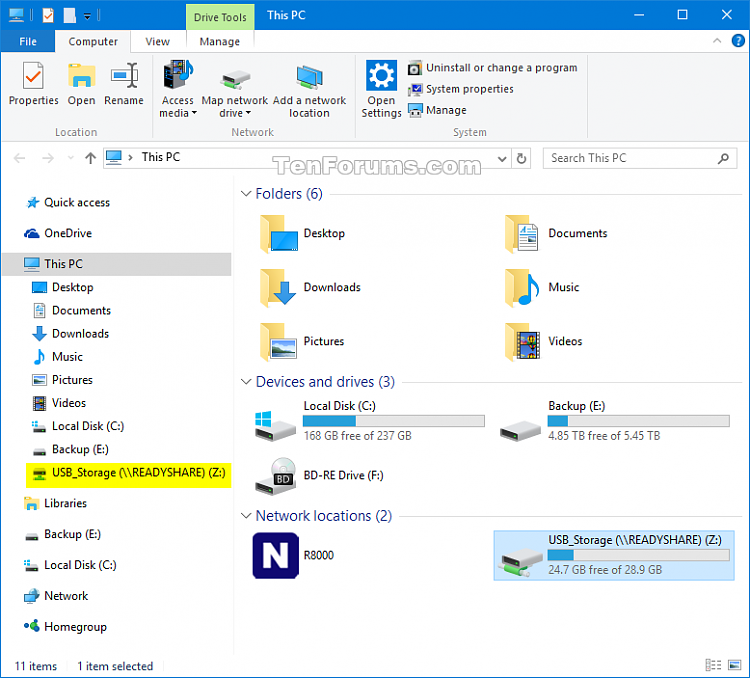Open the File menu tab
Viewport: 750px width, 678px height.
point(28,42)
